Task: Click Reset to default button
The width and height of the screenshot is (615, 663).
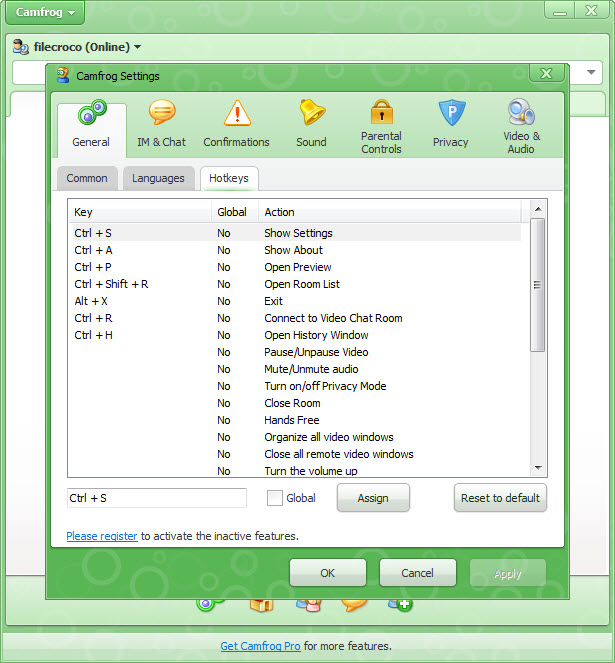Action: (500, 498)
